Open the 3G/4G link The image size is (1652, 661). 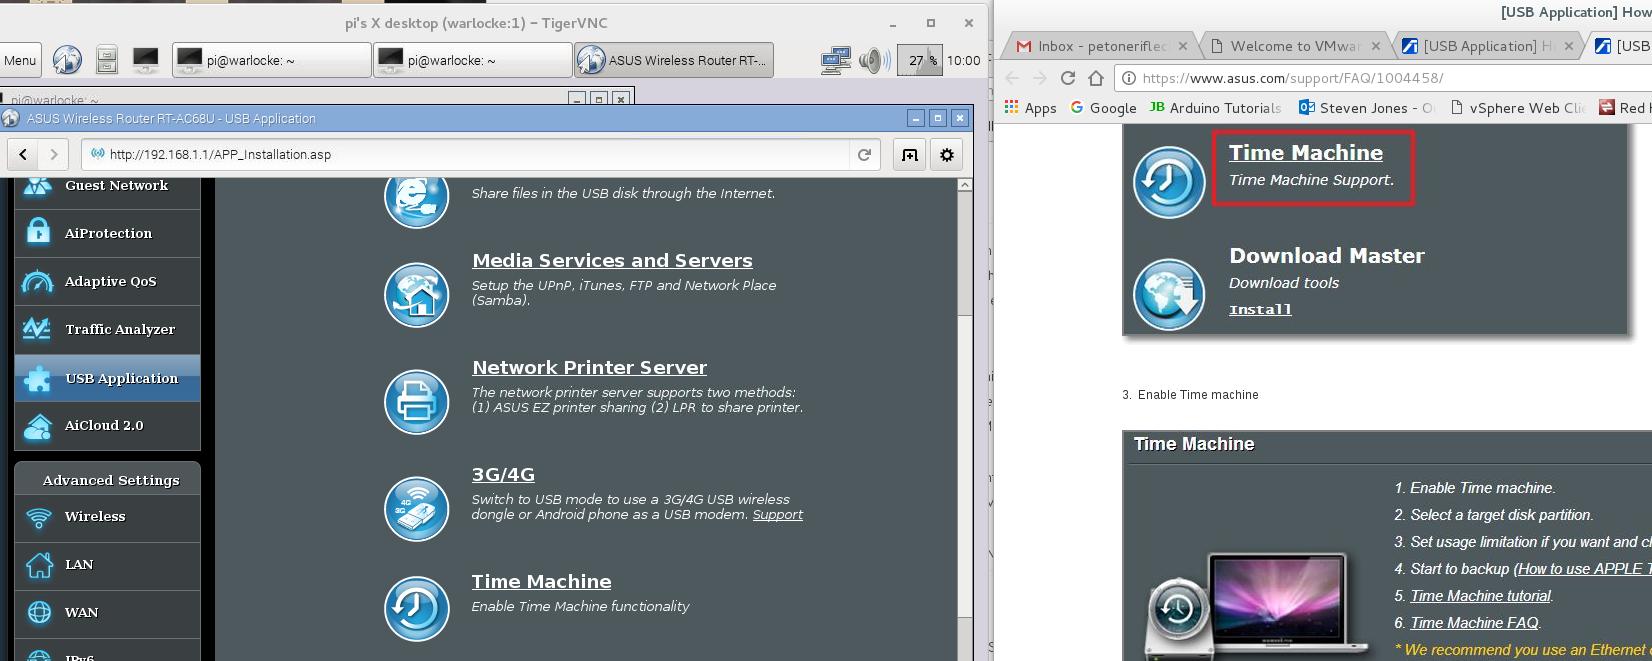(x=503, y=475)
